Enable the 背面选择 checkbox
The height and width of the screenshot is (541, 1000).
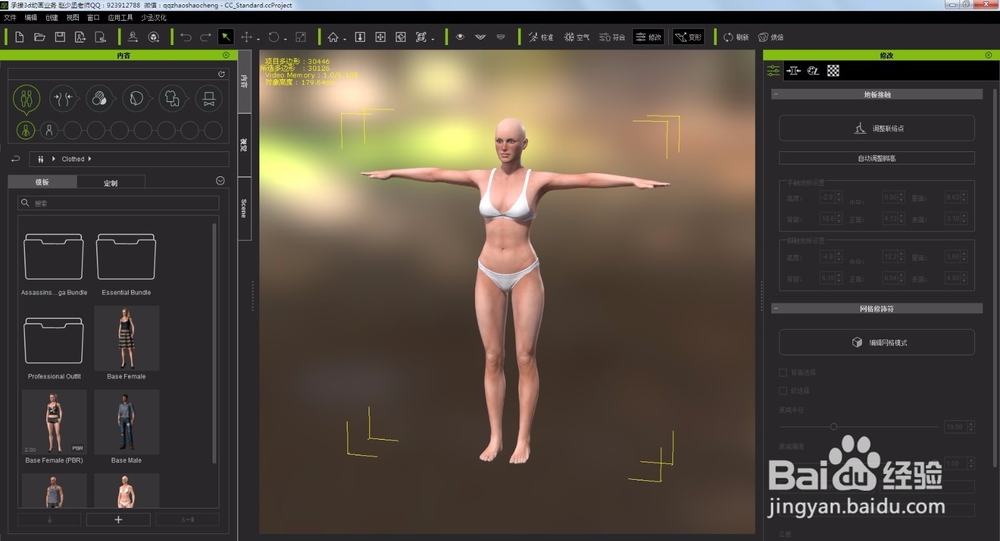783,372
